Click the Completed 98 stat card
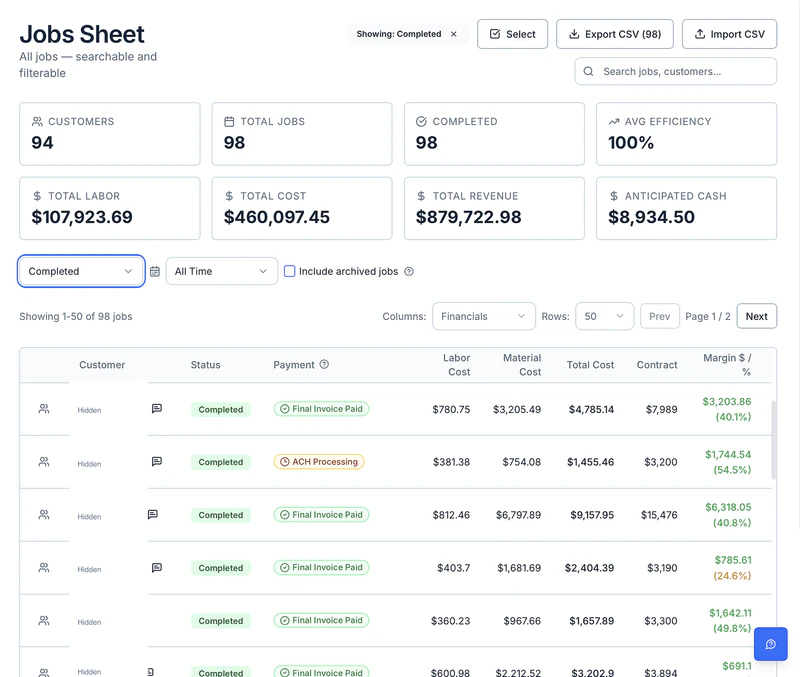This screenshot has width=800, height=677. pyautogui.click(x=494, y=134)
